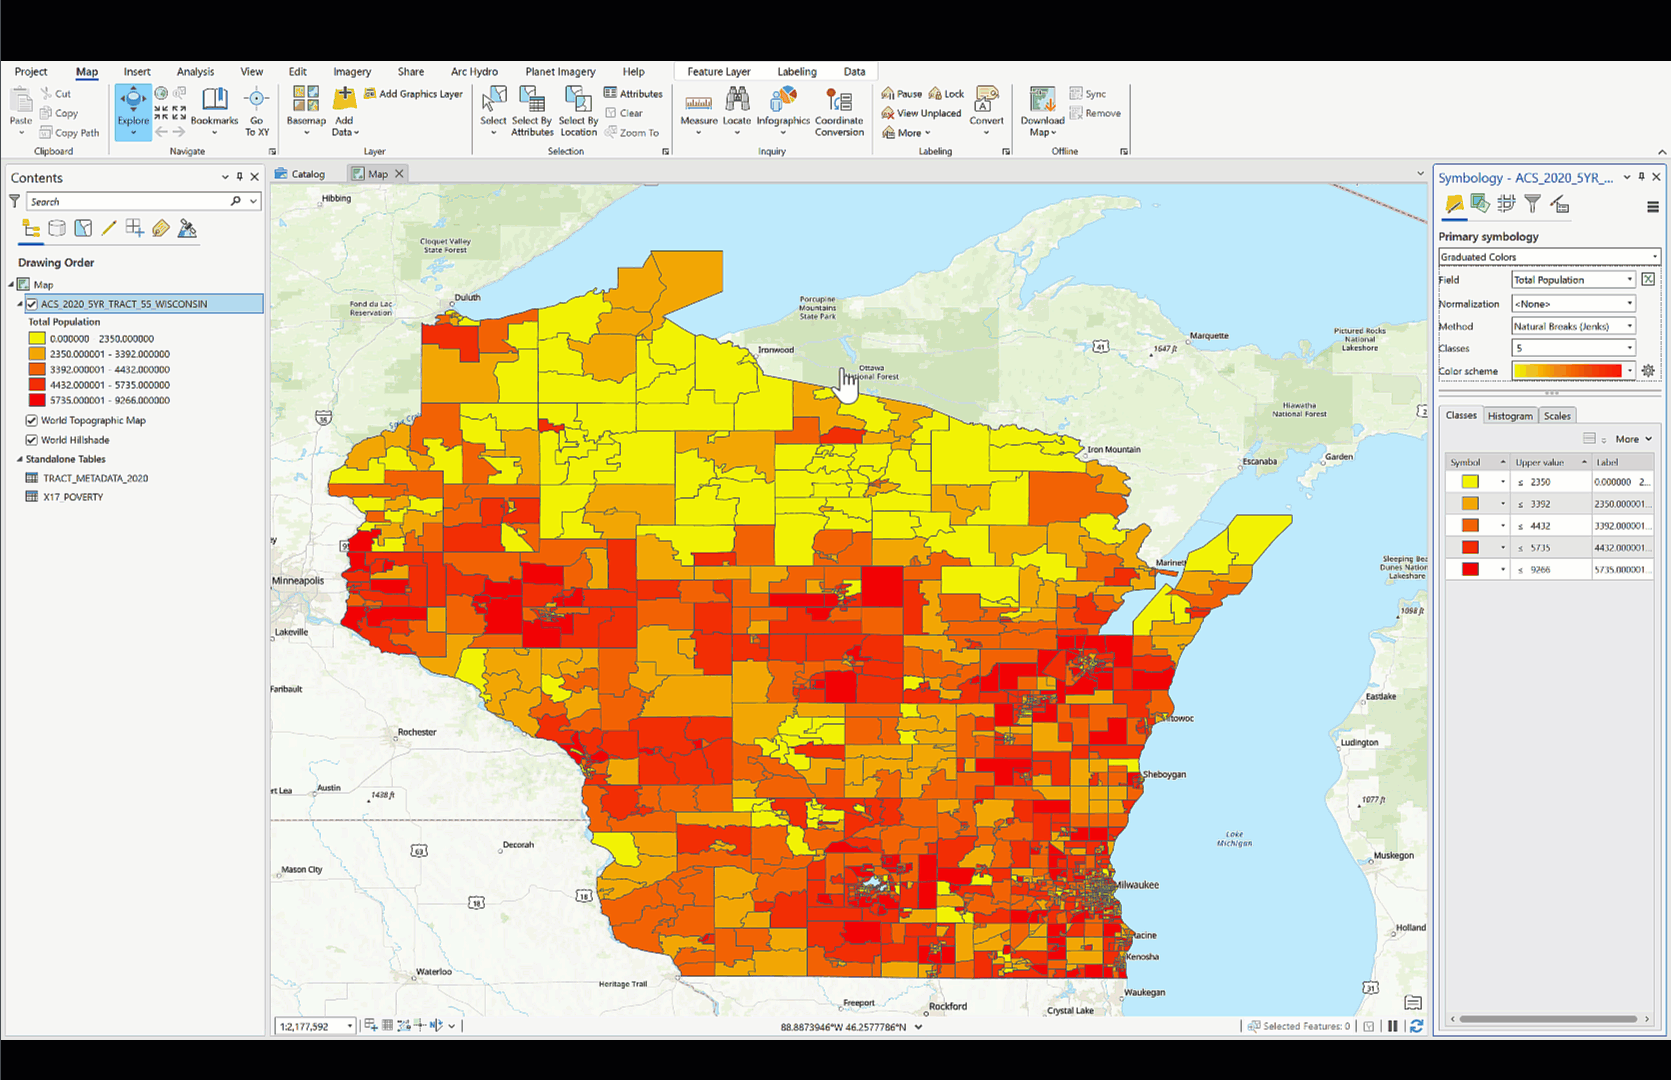Click the Pause labeling button

click(x=901, y=94)
